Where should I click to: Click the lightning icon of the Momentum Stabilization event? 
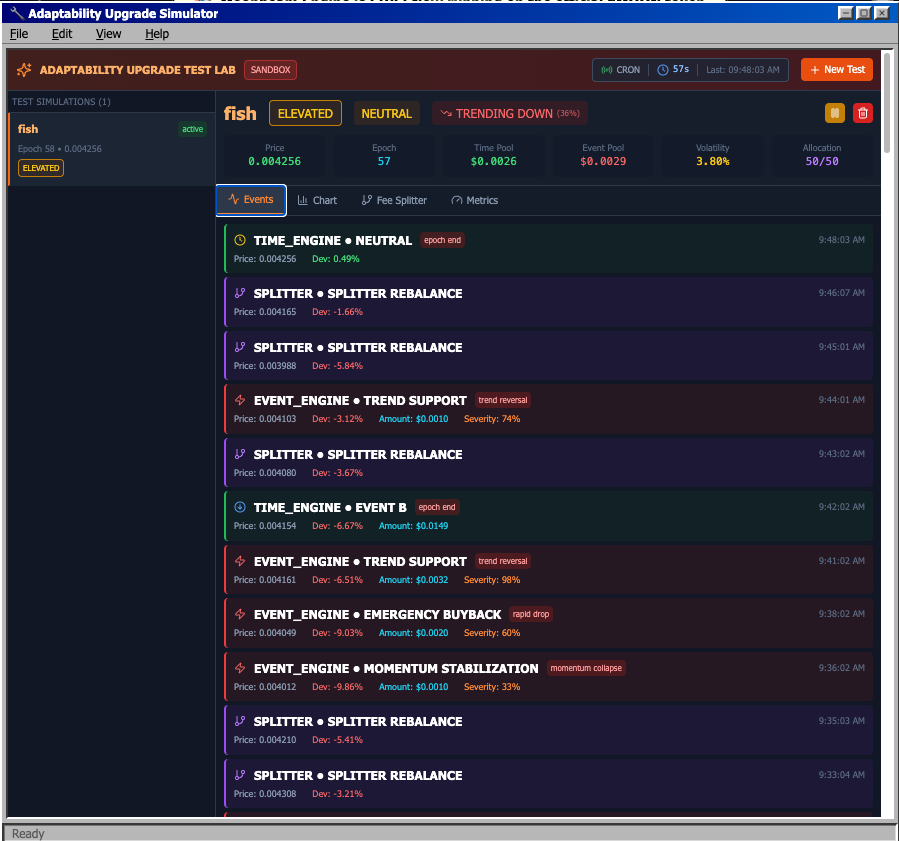click(x=240, y=668)
